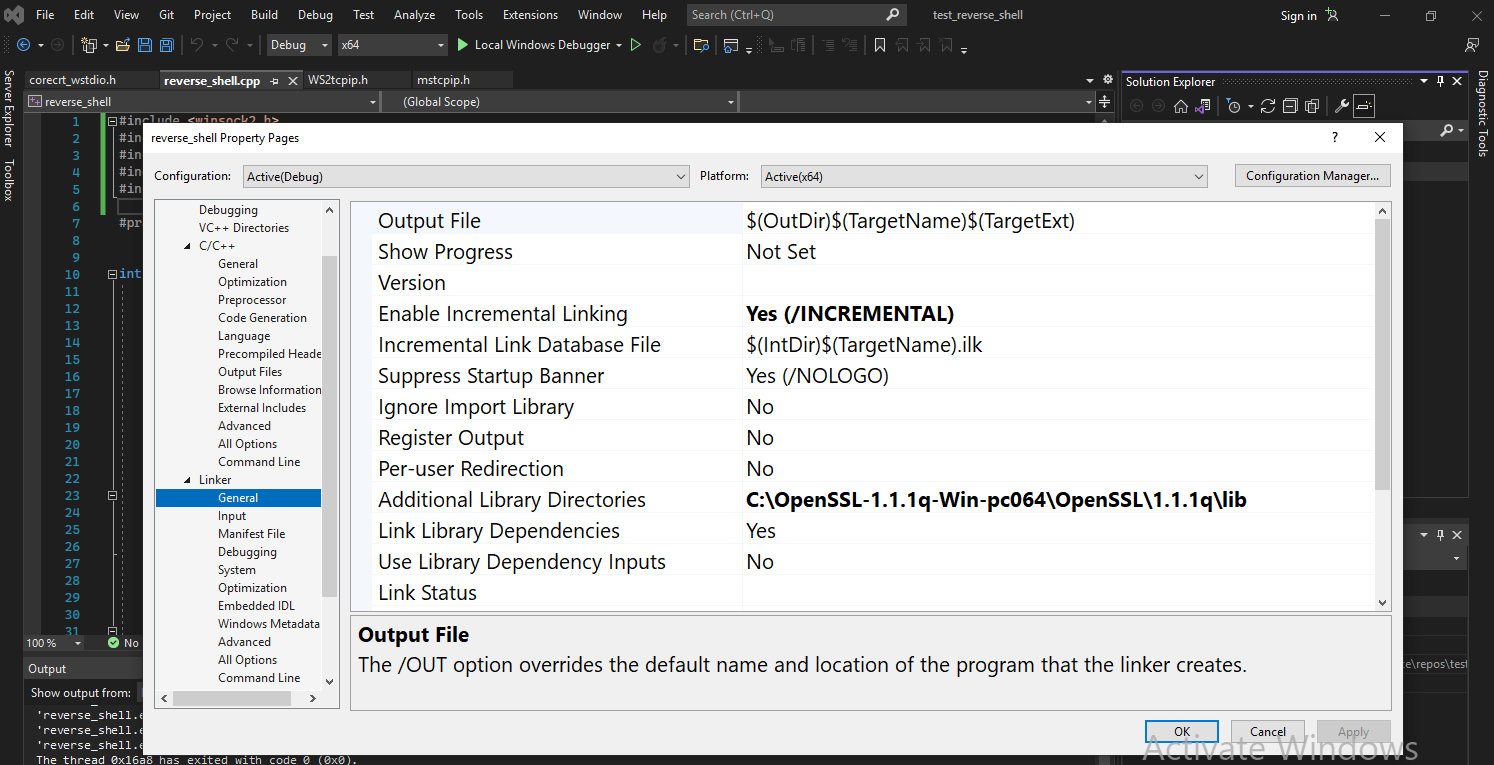
Task: Click the Solution Explorer Home icon
Action: (x=1181, y=106)
